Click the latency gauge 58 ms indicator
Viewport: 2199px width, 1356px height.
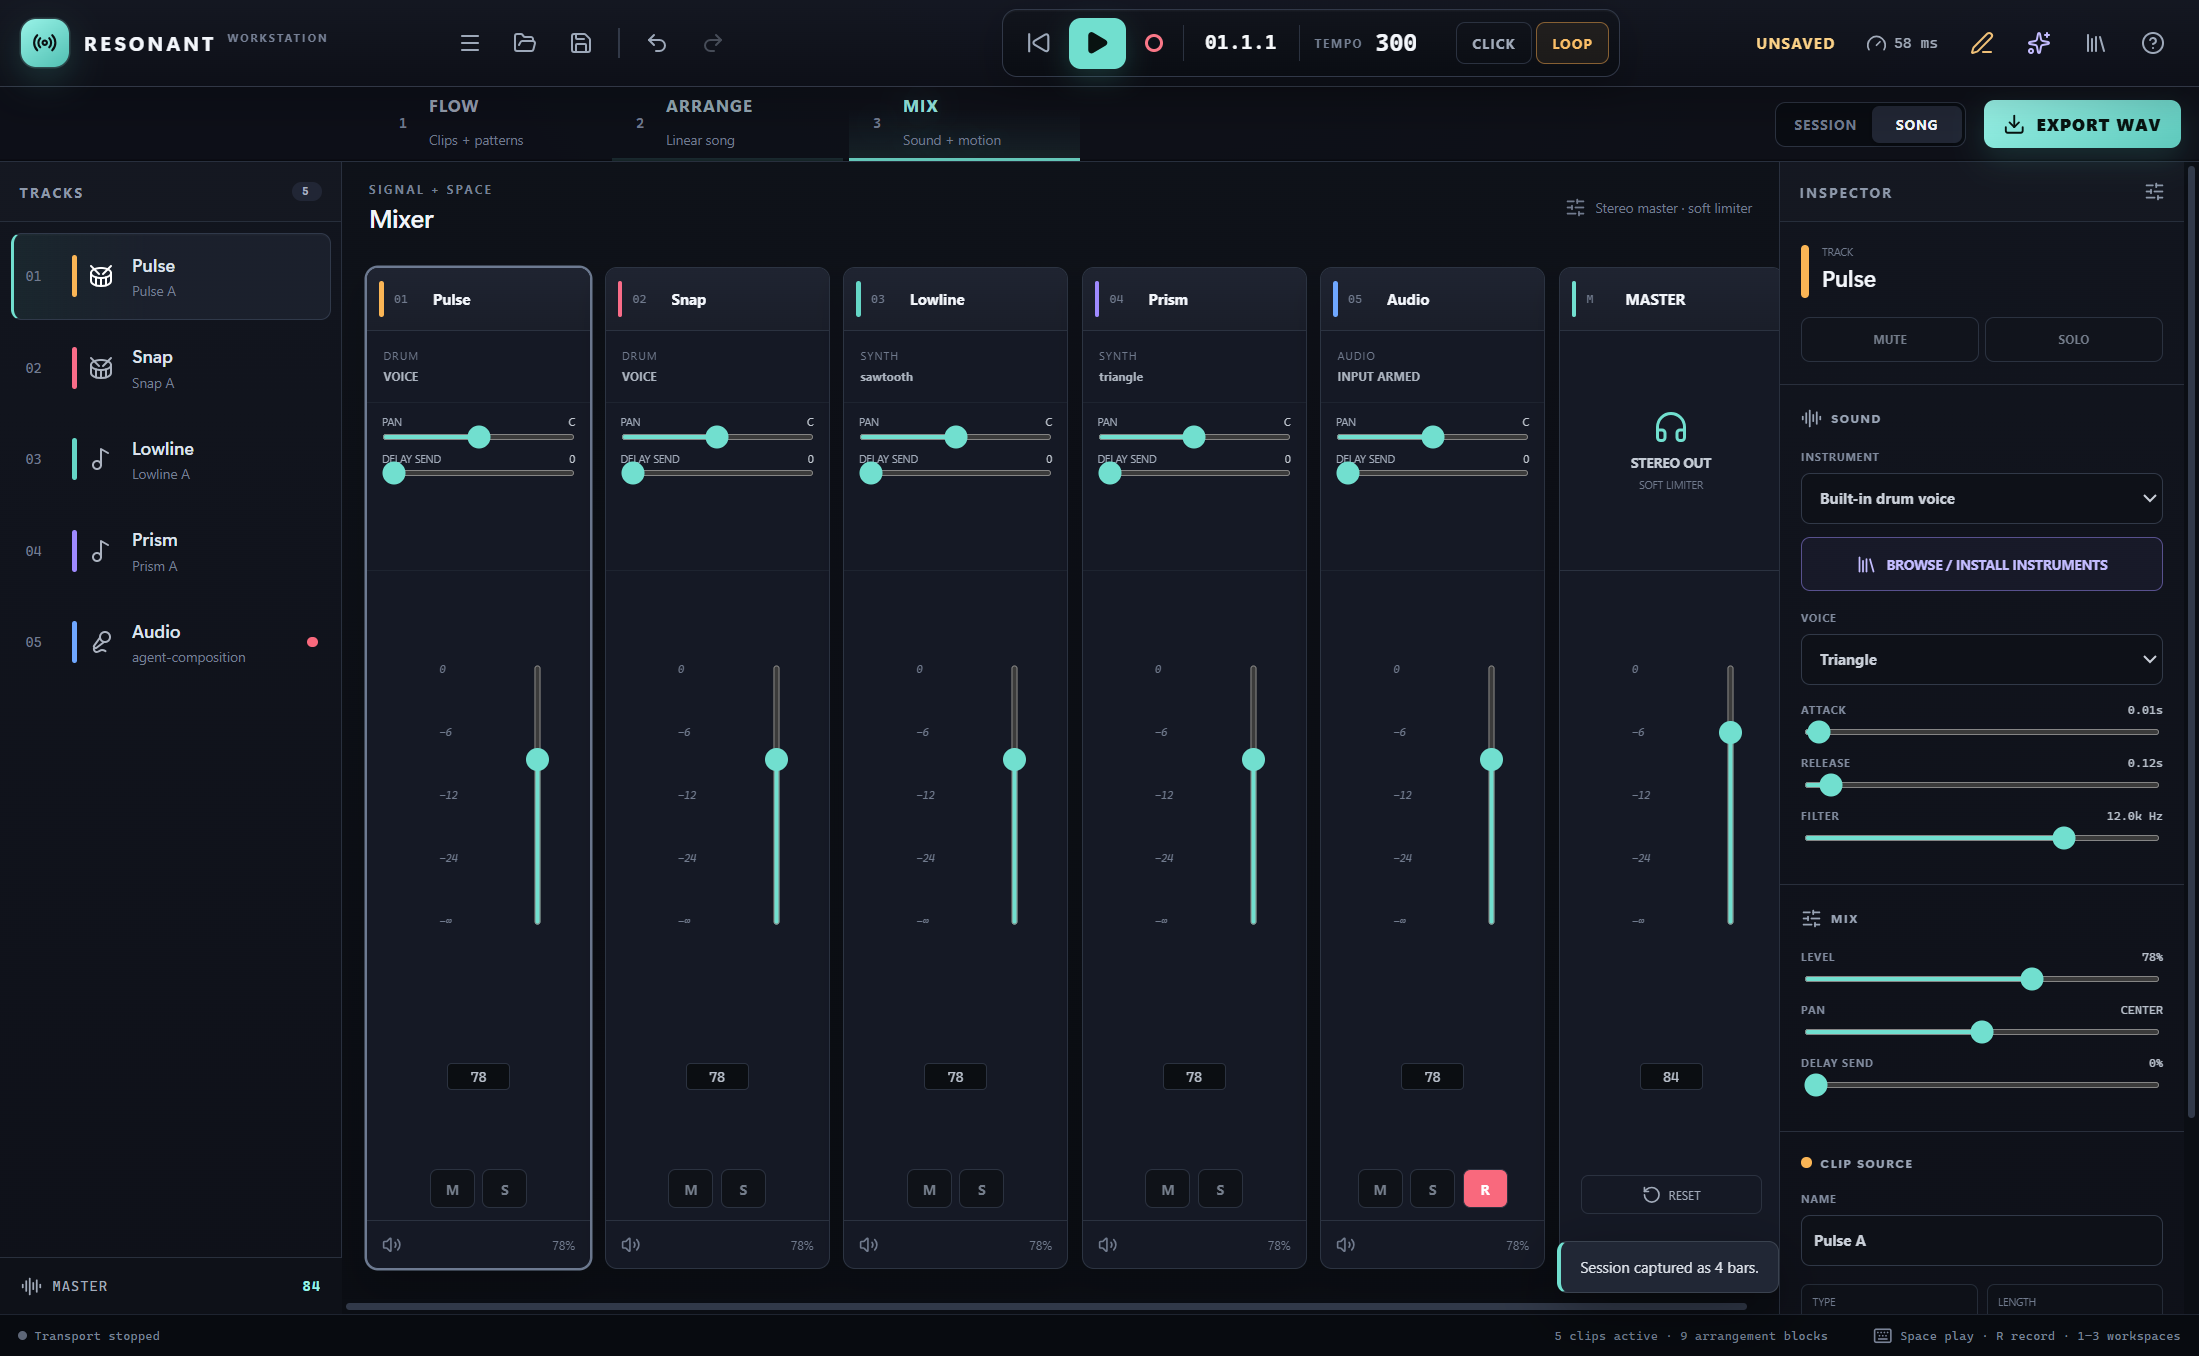[1902, 43]
